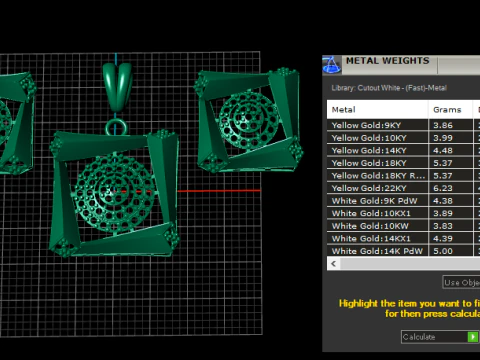480x360 pixels.
Task: Click the Metal column header
Action: point(377,110)
